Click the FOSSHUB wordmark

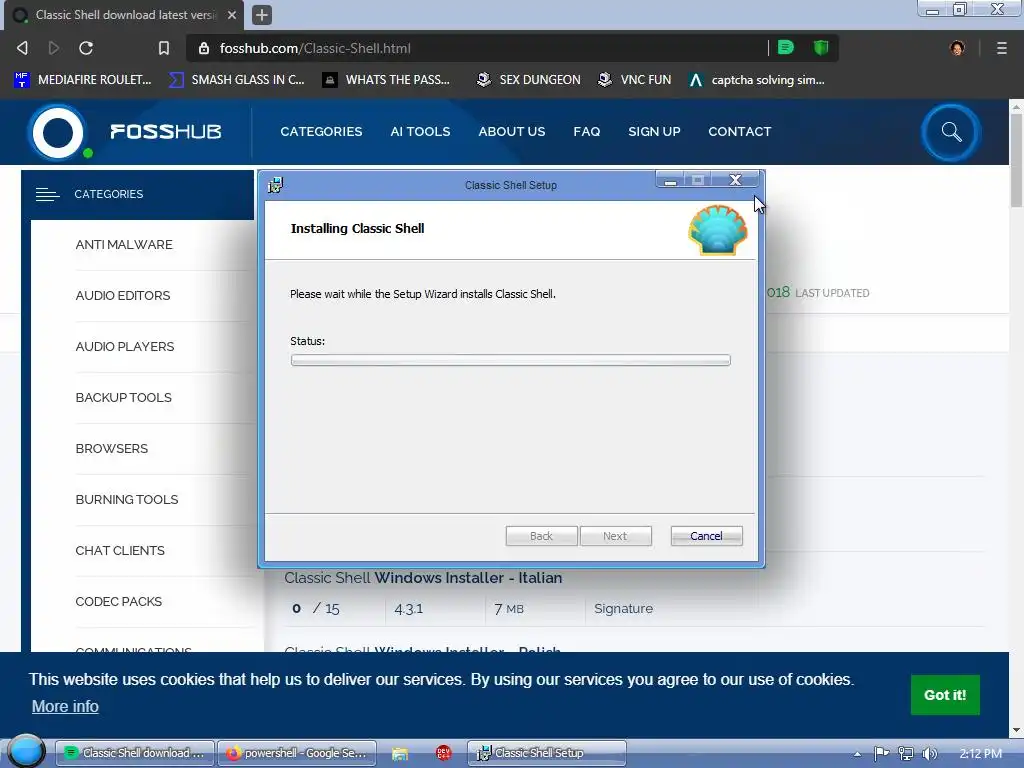point(166,132)
